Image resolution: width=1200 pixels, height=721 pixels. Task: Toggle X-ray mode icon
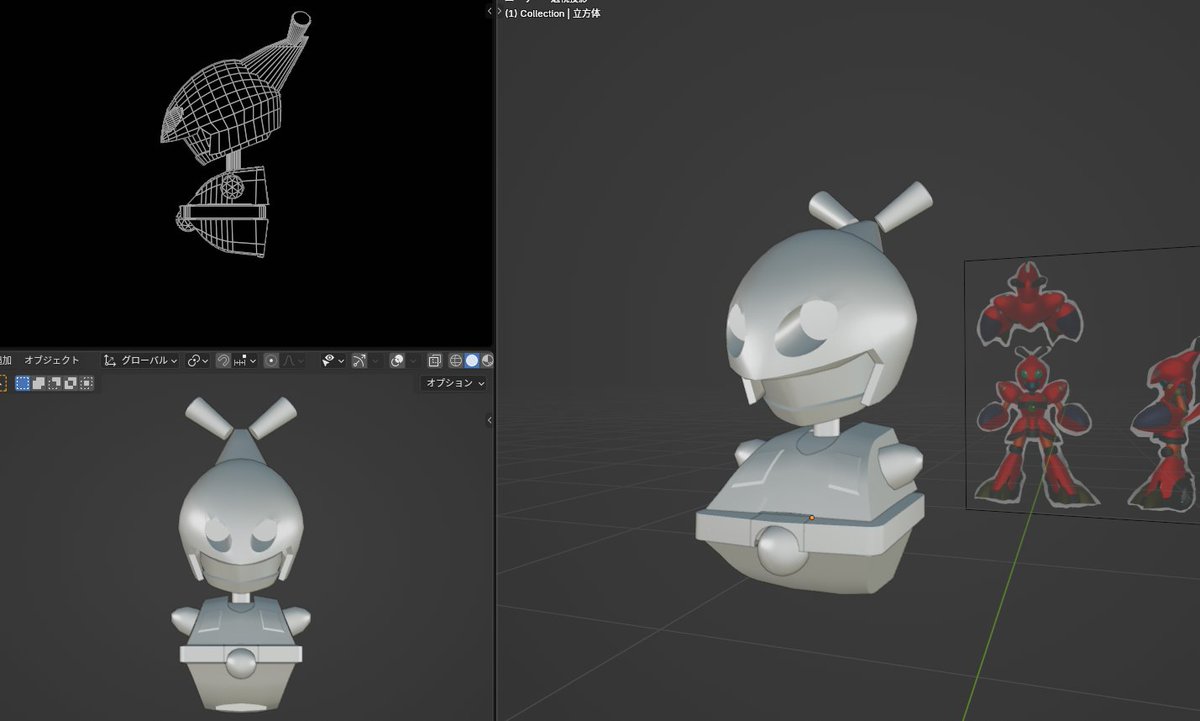[435, 360]
